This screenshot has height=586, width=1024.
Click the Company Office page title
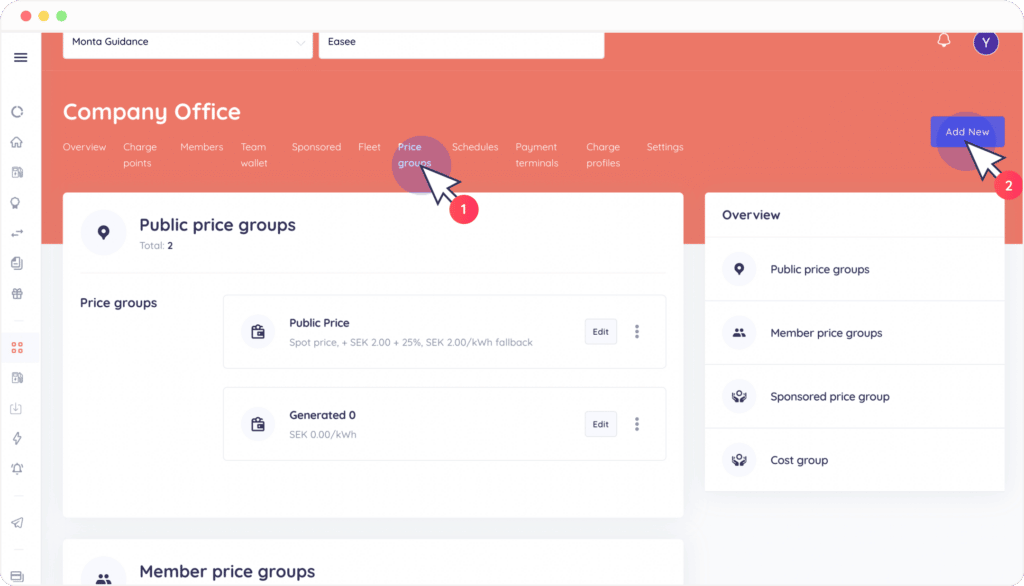tap(152, 112)
